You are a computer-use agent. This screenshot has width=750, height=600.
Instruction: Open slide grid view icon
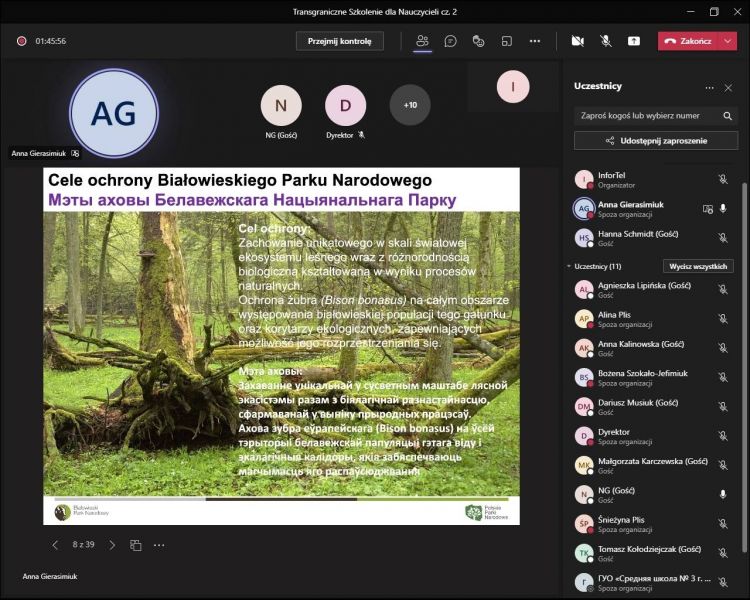point(136,545)
